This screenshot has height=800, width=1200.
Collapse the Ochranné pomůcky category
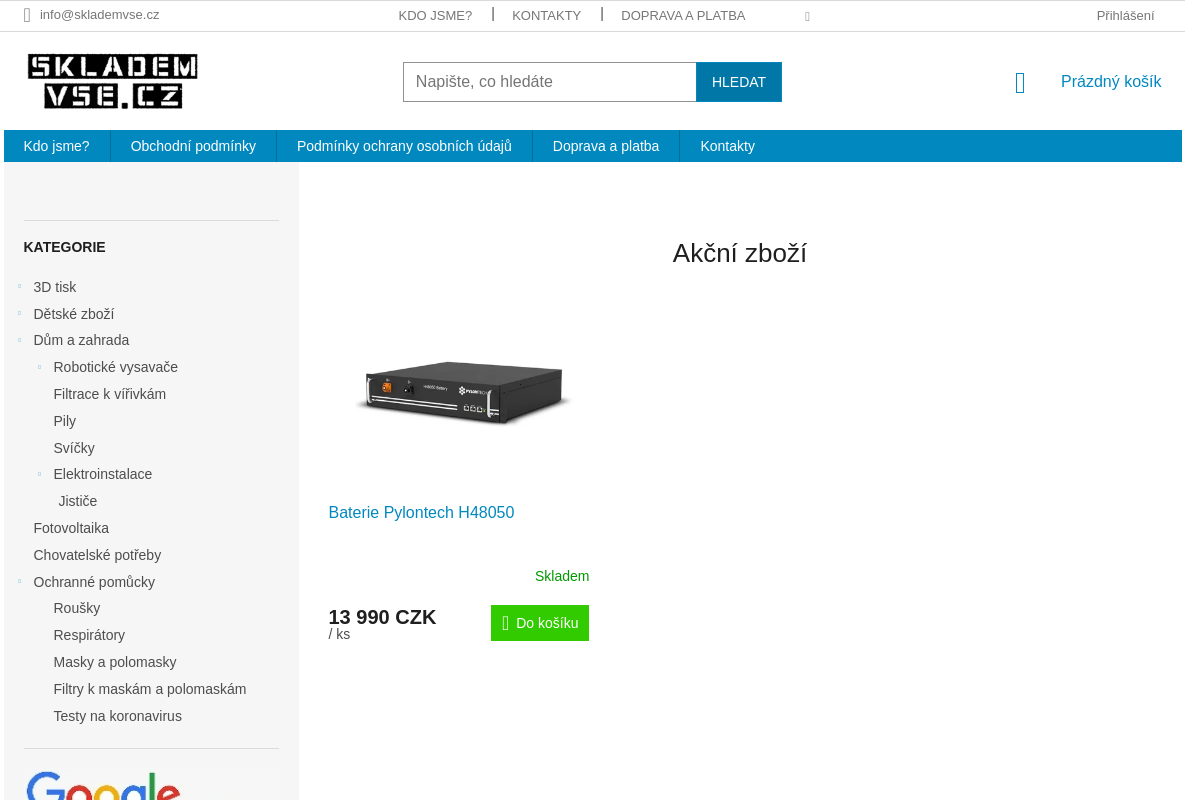(19, 582)
